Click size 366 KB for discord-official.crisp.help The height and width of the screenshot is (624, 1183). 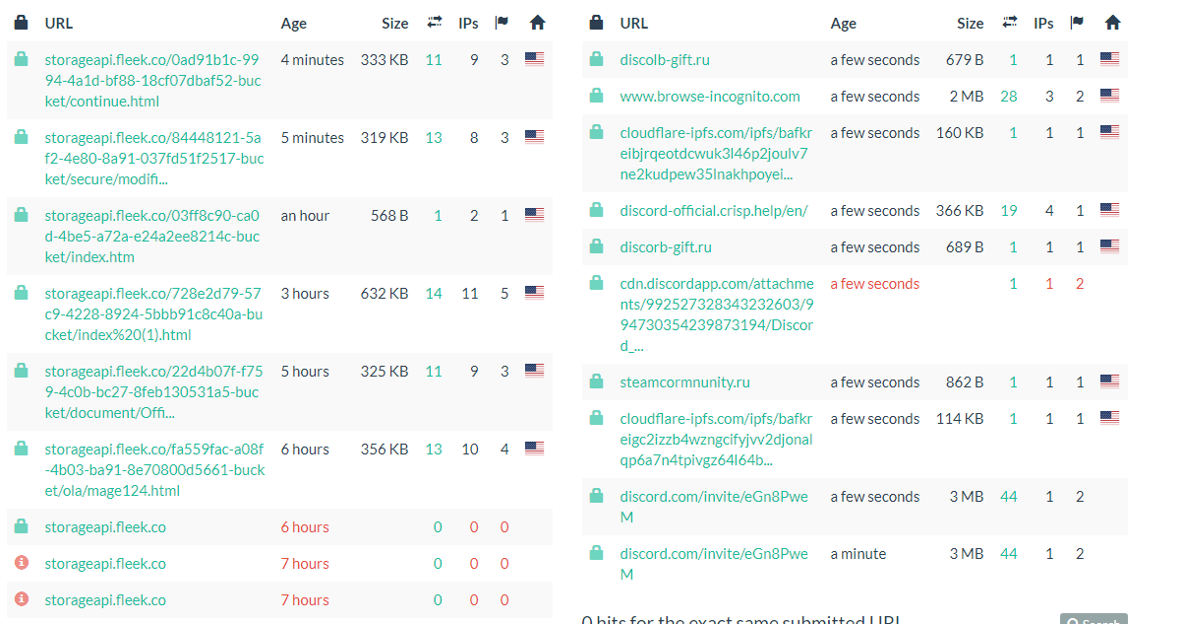click(x=960, y=211)
